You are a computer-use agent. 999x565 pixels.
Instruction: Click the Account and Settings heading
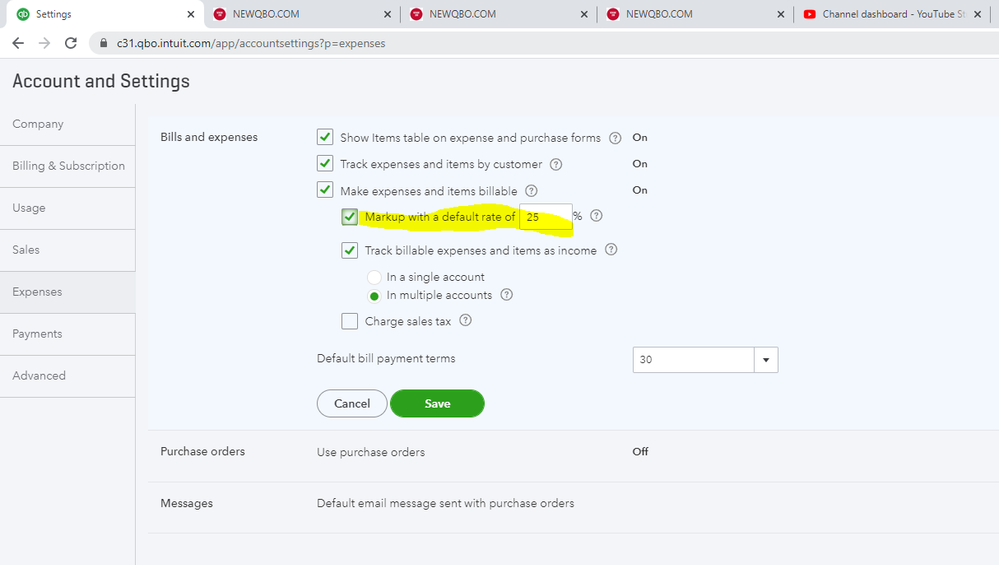click(x=101, y=82)
